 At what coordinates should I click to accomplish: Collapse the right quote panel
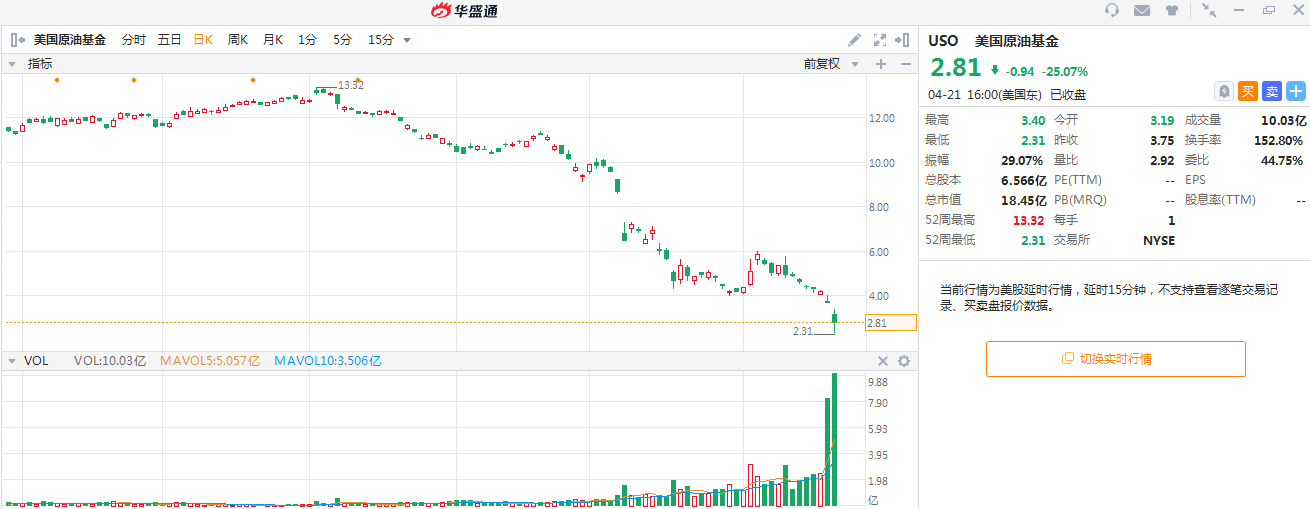coord(902,40)
